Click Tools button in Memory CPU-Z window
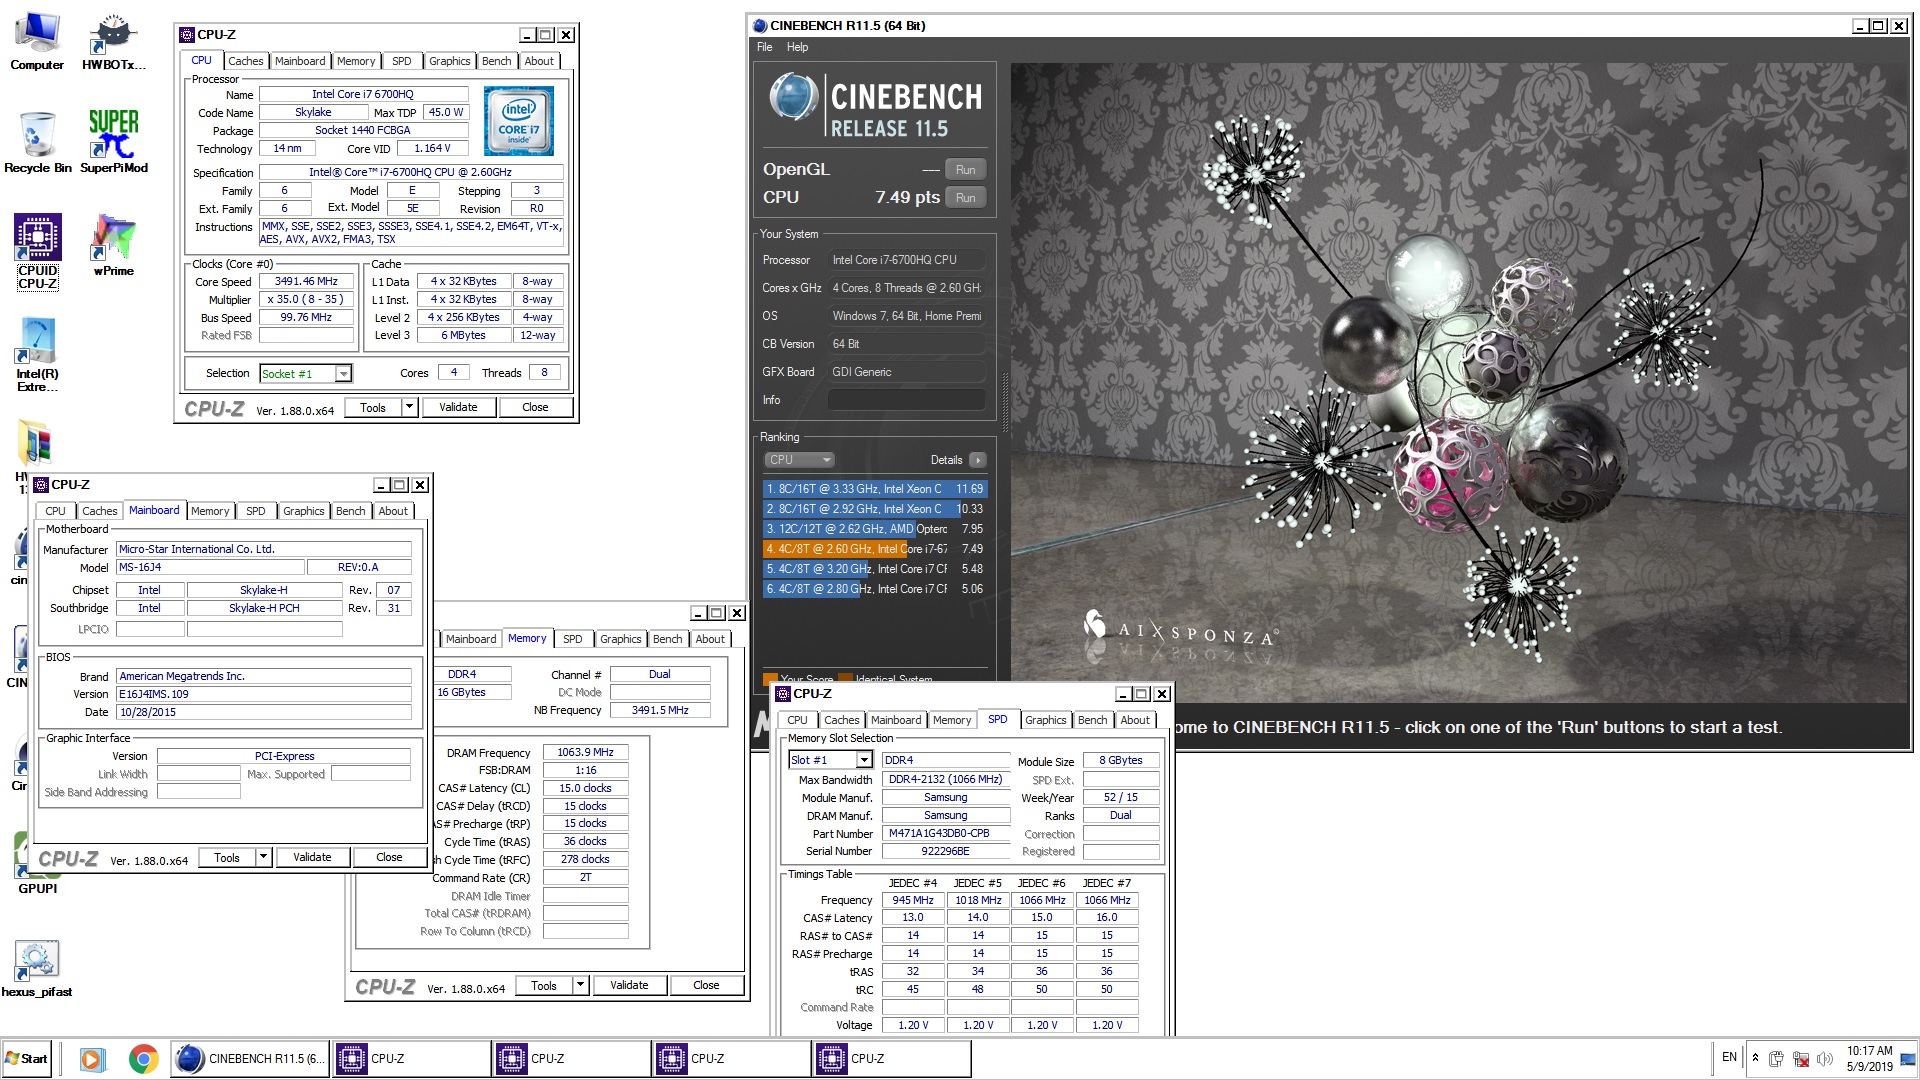 tap(544, 986)
